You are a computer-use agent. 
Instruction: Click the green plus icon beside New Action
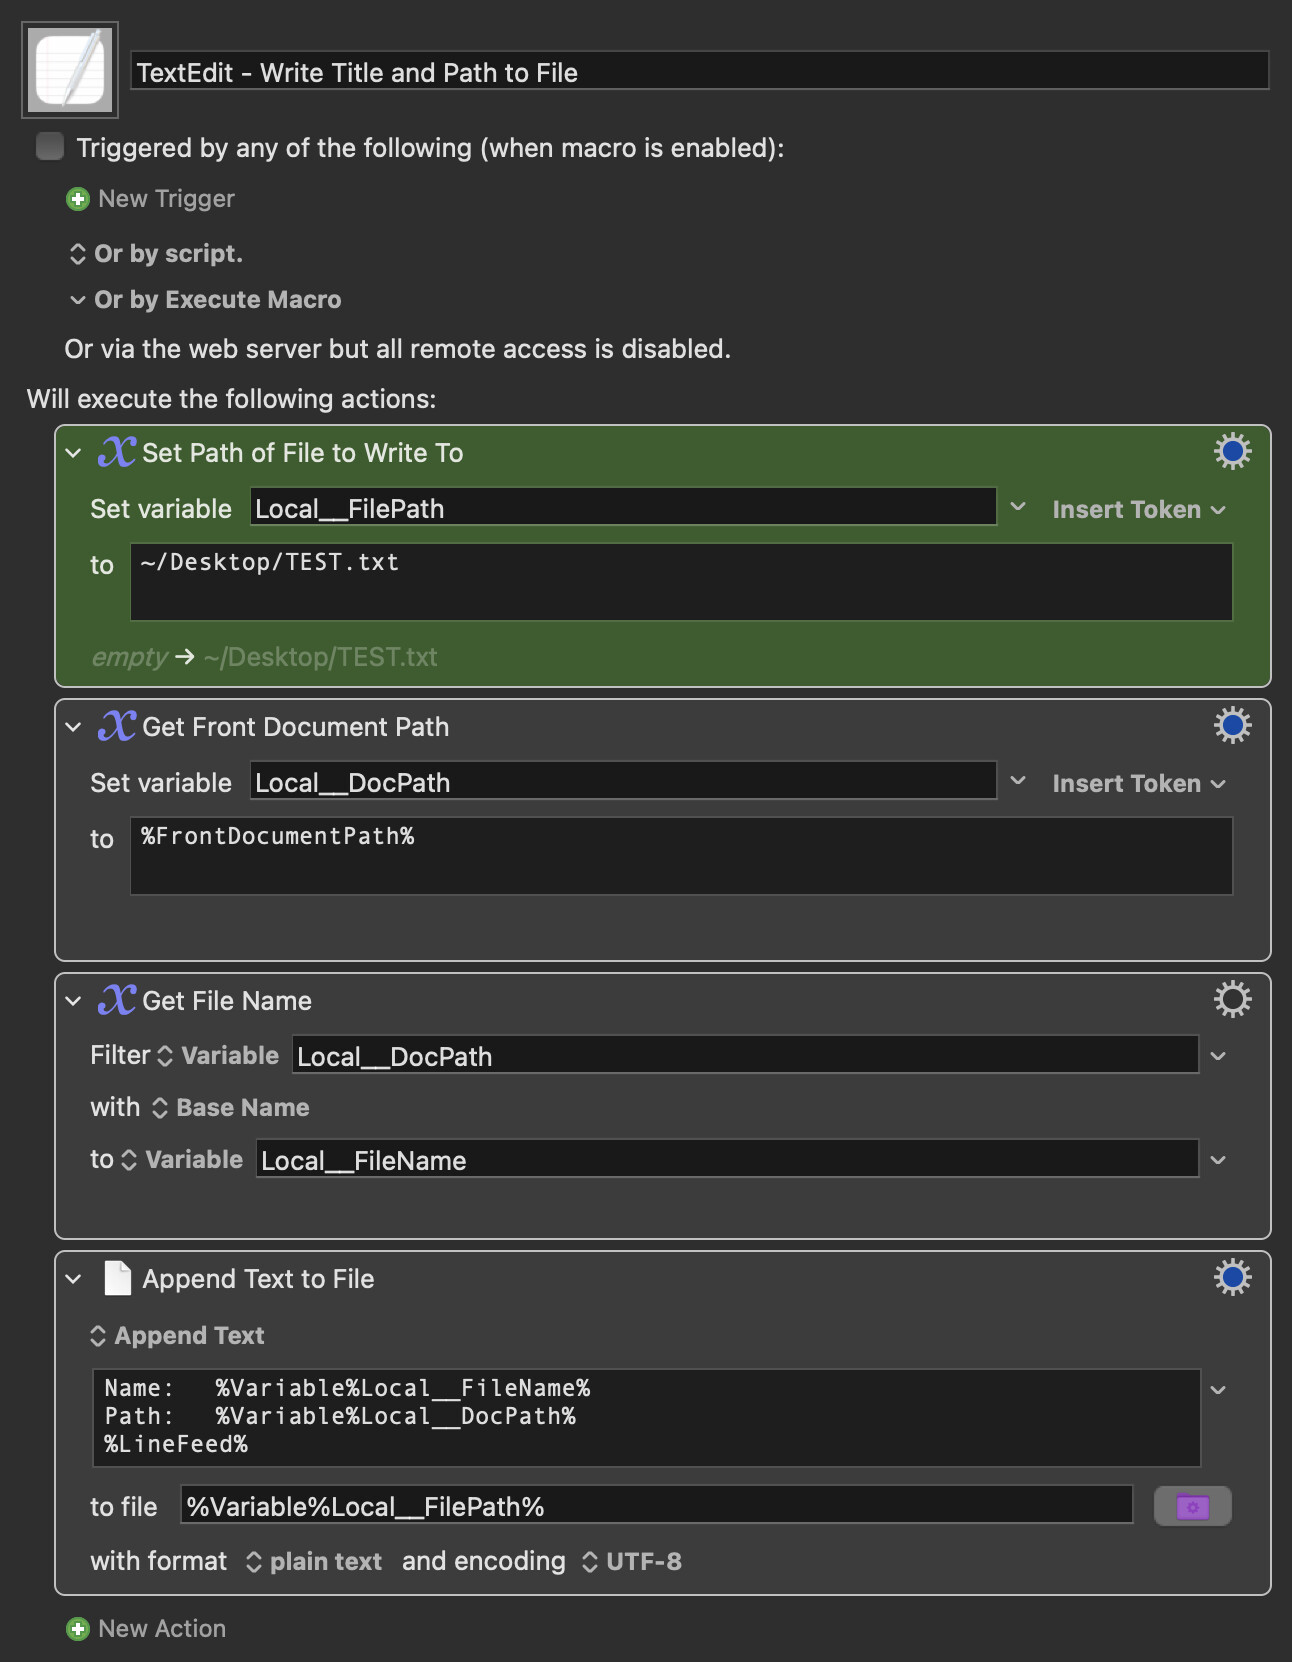point(77,1629)
